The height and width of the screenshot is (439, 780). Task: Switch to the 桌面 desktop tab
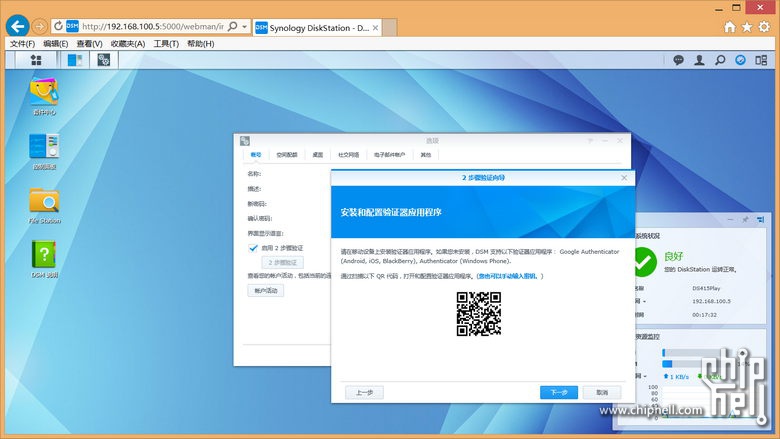click(x=318, y=155)
